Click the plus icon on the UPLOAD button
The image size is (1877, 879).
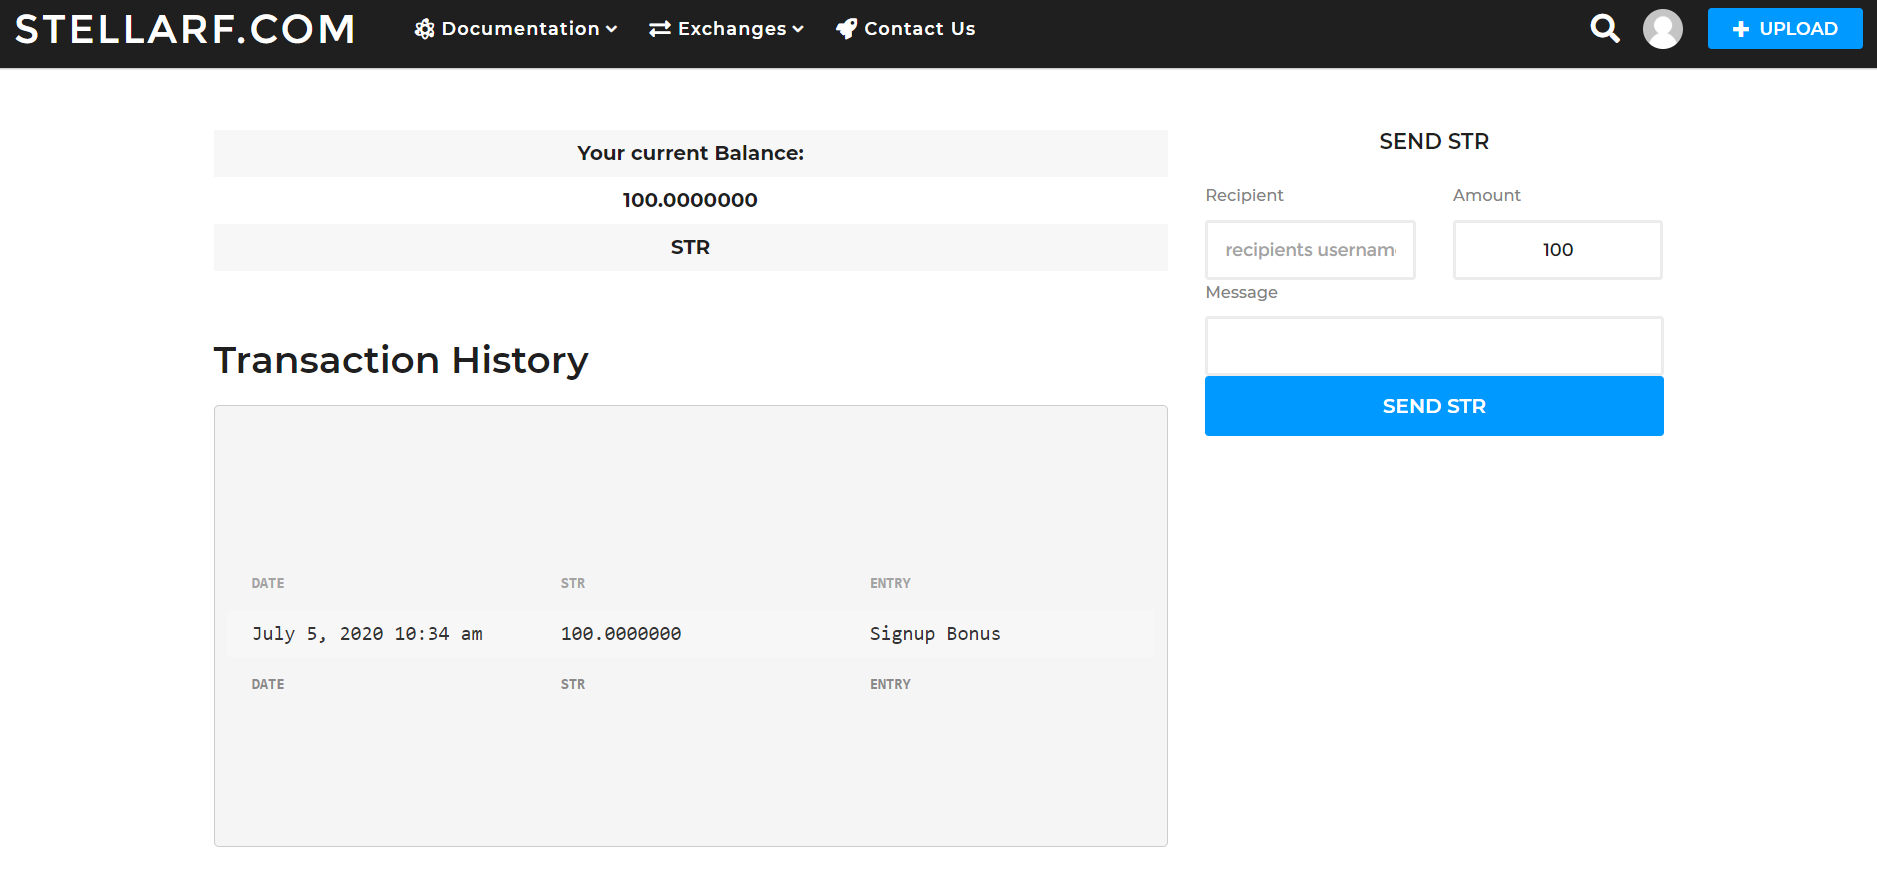click(1741, 29)
